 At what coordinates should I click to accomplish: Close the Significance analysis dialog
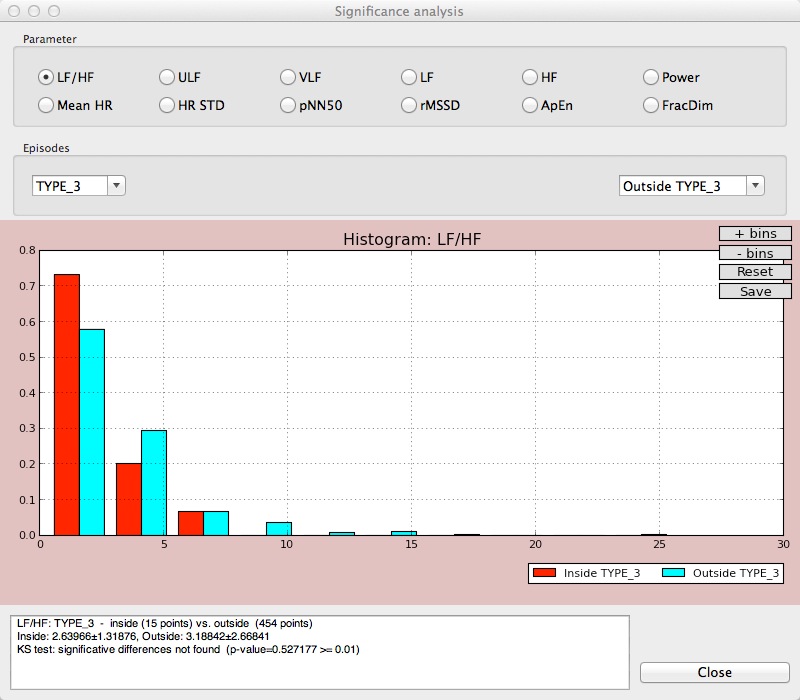tap(715, 672)
